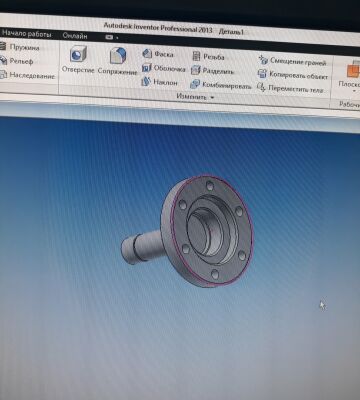Click the Рабочие panel label
Image resolution: width=360 pixels, height=400 pixels.
pos(349,105)
